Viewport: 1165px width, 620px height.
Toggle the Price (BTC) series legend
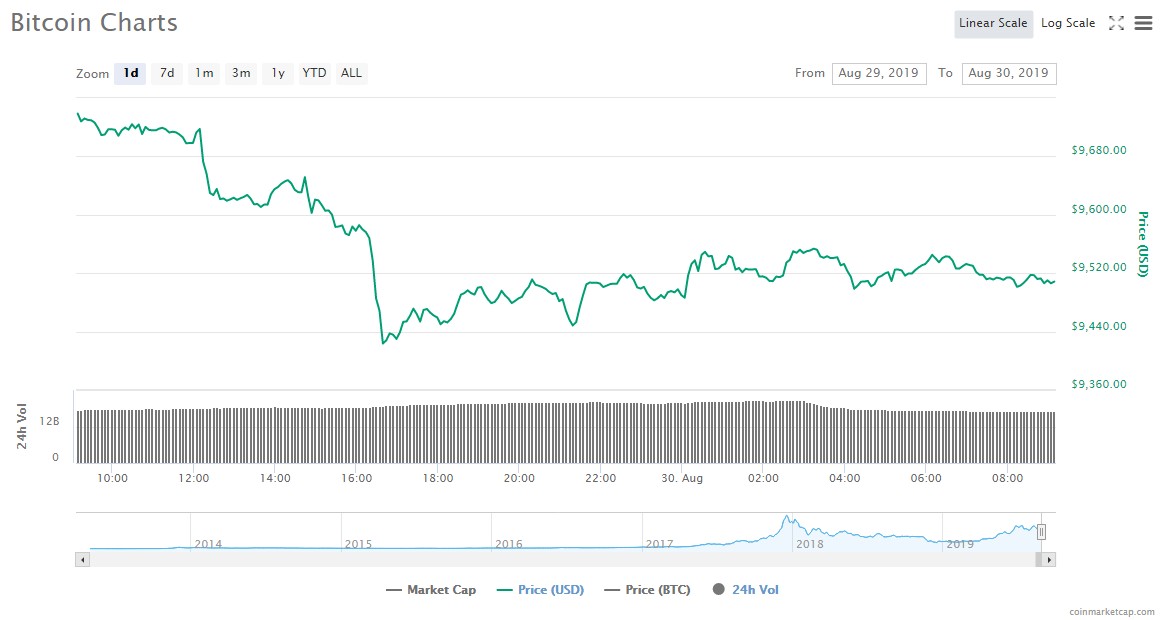coord(648,590)
